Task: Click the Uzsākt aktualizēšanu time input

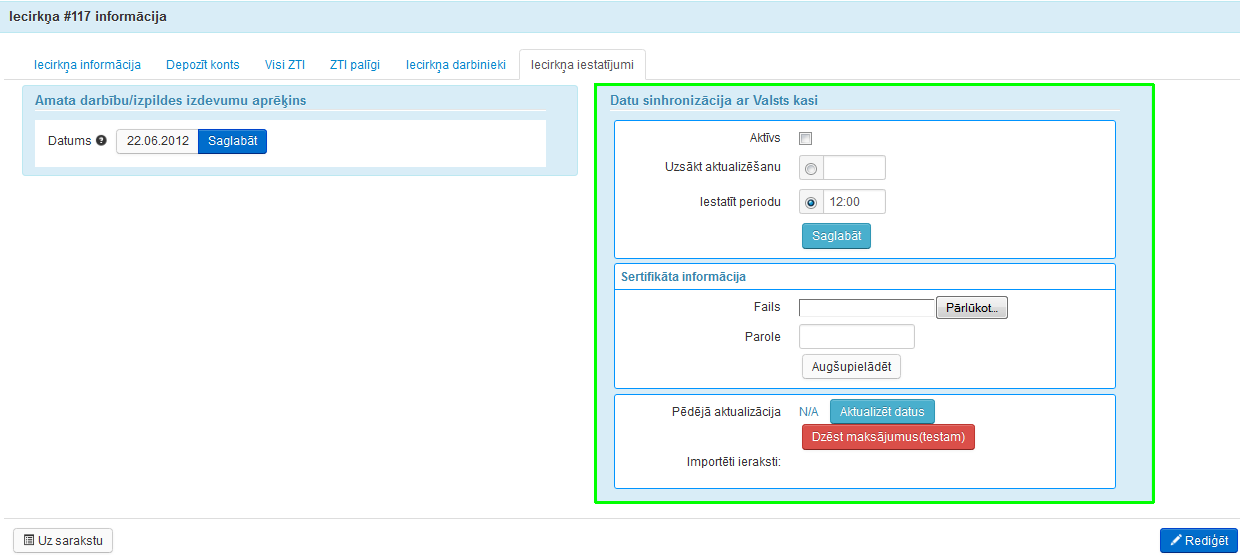Action: [x=854, y=168]
